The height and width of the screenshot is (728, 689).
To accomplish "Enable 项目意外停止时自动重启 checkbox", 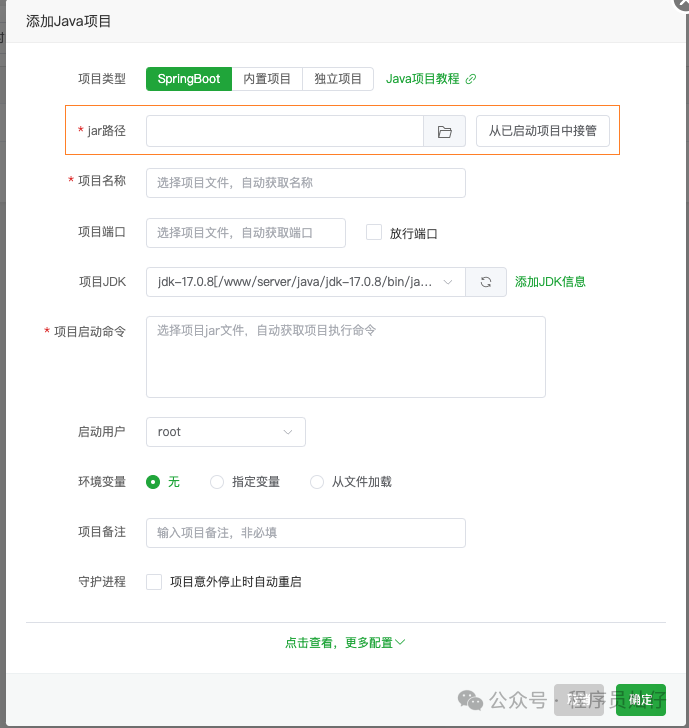I will (x=154, y=582).
